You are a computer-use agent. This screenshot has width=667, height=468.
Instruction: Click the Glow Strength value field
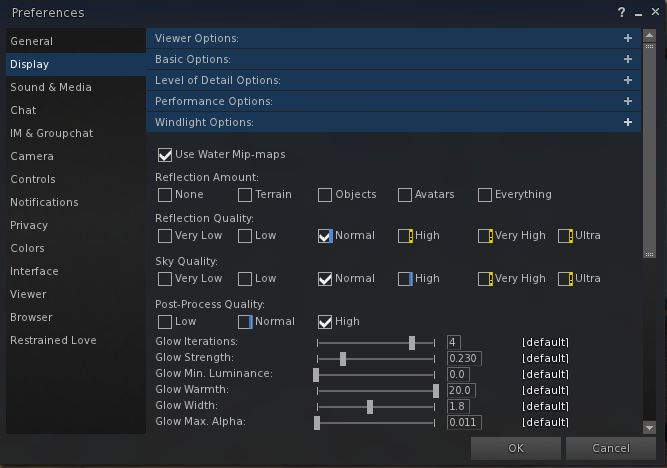coord(464,358)
